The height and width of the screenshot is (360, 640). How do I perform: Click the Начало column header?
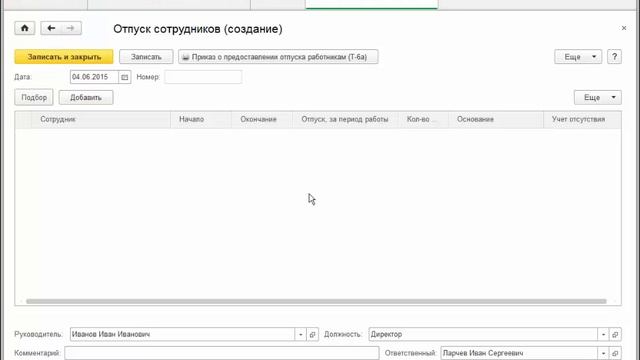coord(201,120)
